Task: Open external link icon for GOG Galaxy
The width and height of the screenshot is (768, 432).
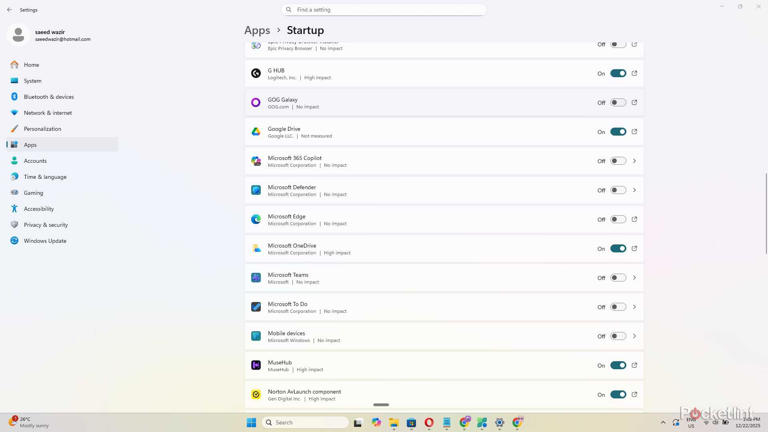Action: point(634,102)
